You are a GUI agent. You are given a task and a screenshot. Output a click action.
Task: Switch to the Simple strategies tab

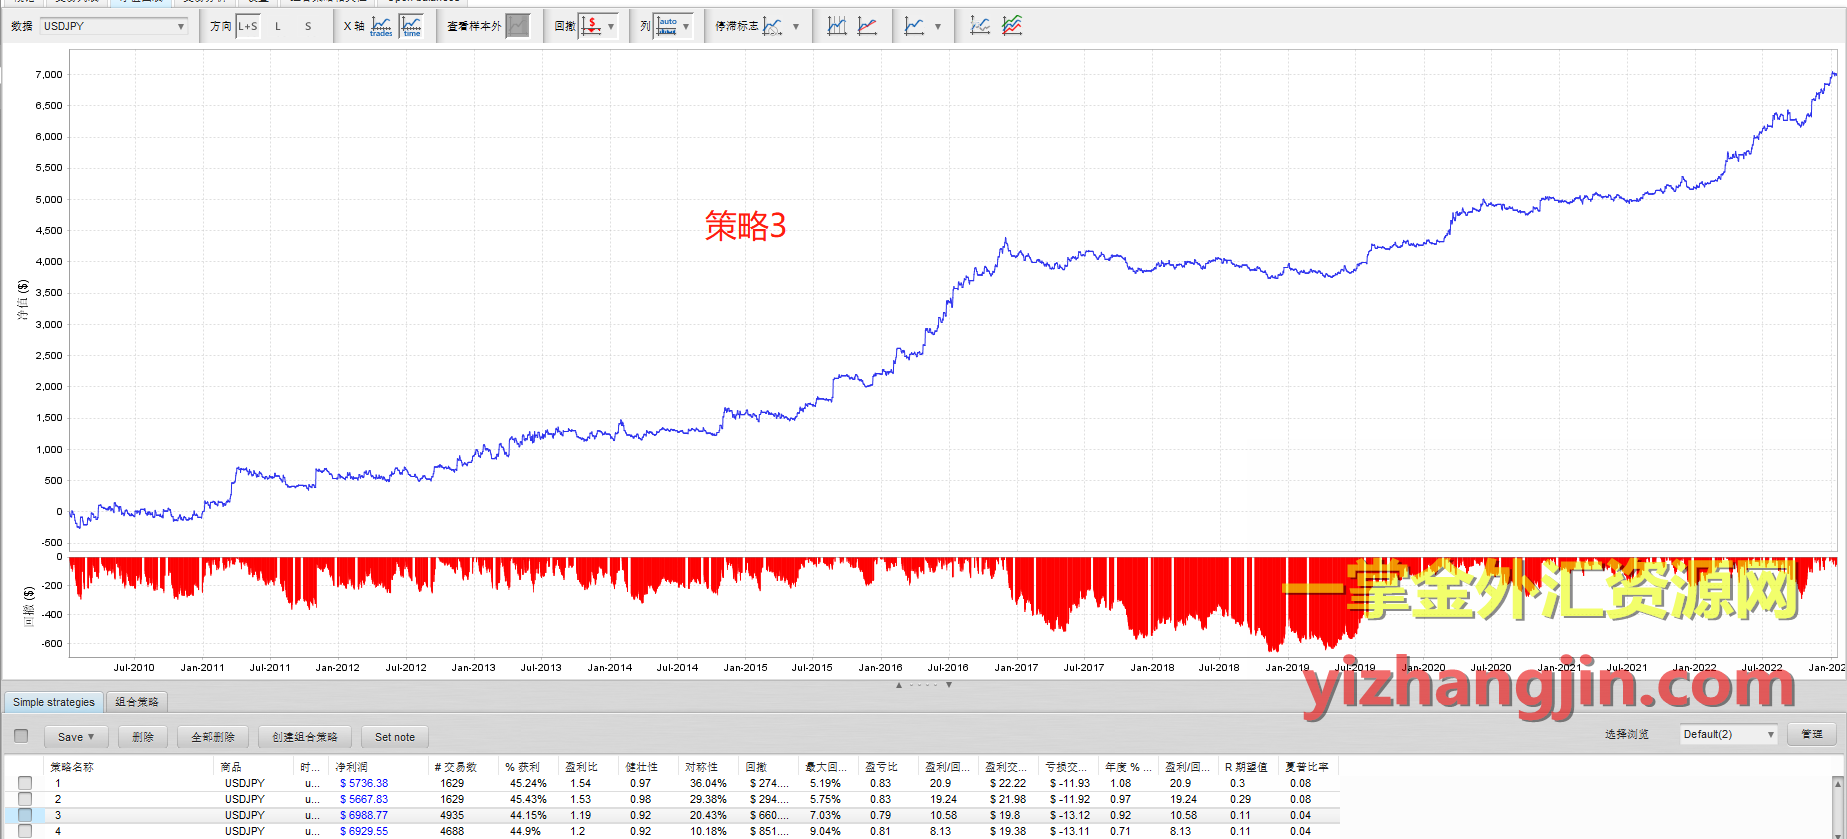(54, 702)
